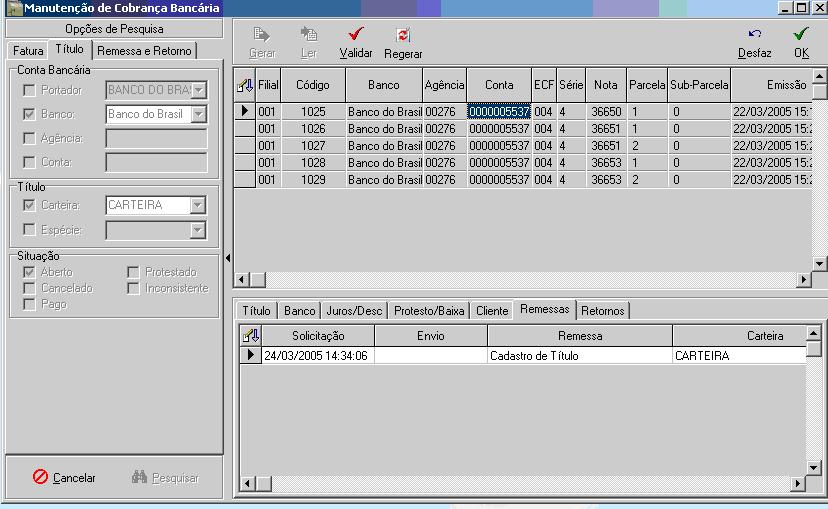Click the Conta input field
Screen dimensions: 828x509
pos(156,162)
